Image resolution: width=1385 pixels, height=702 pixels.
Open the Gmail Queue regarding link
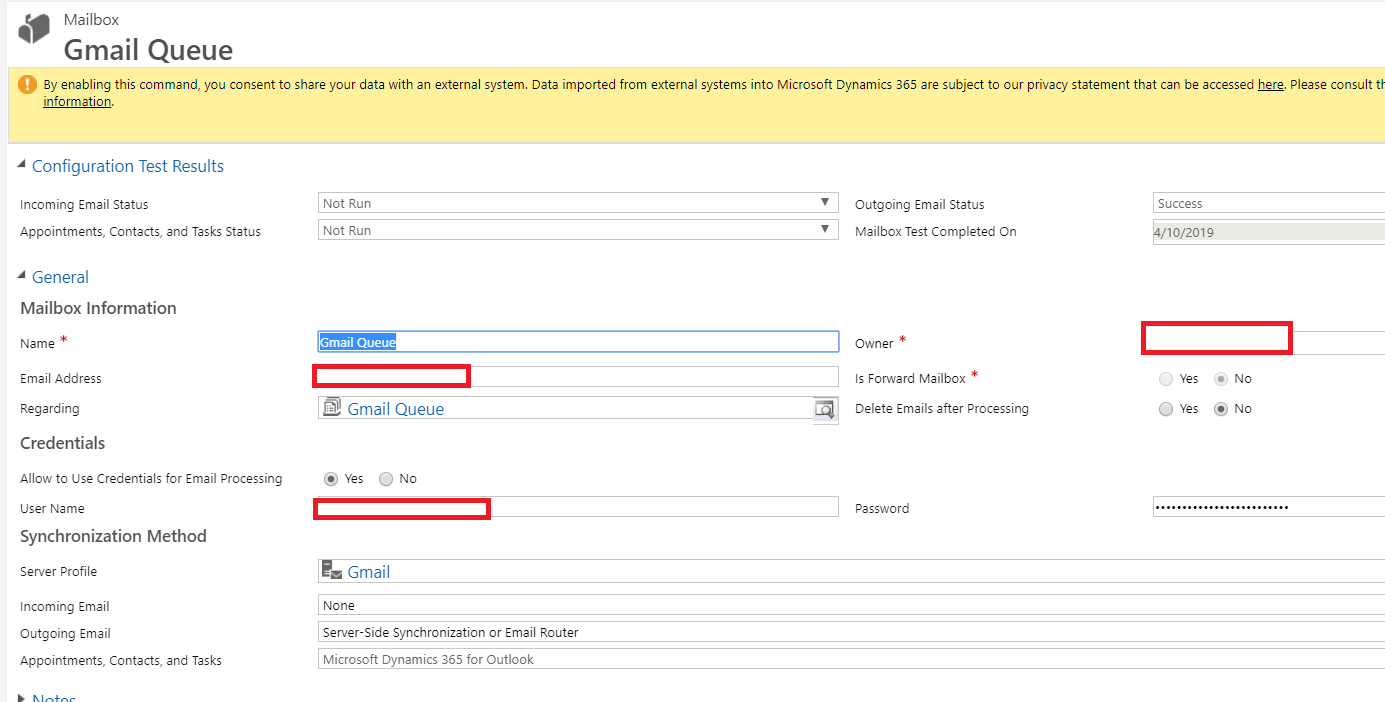click(x=396, y=409)
